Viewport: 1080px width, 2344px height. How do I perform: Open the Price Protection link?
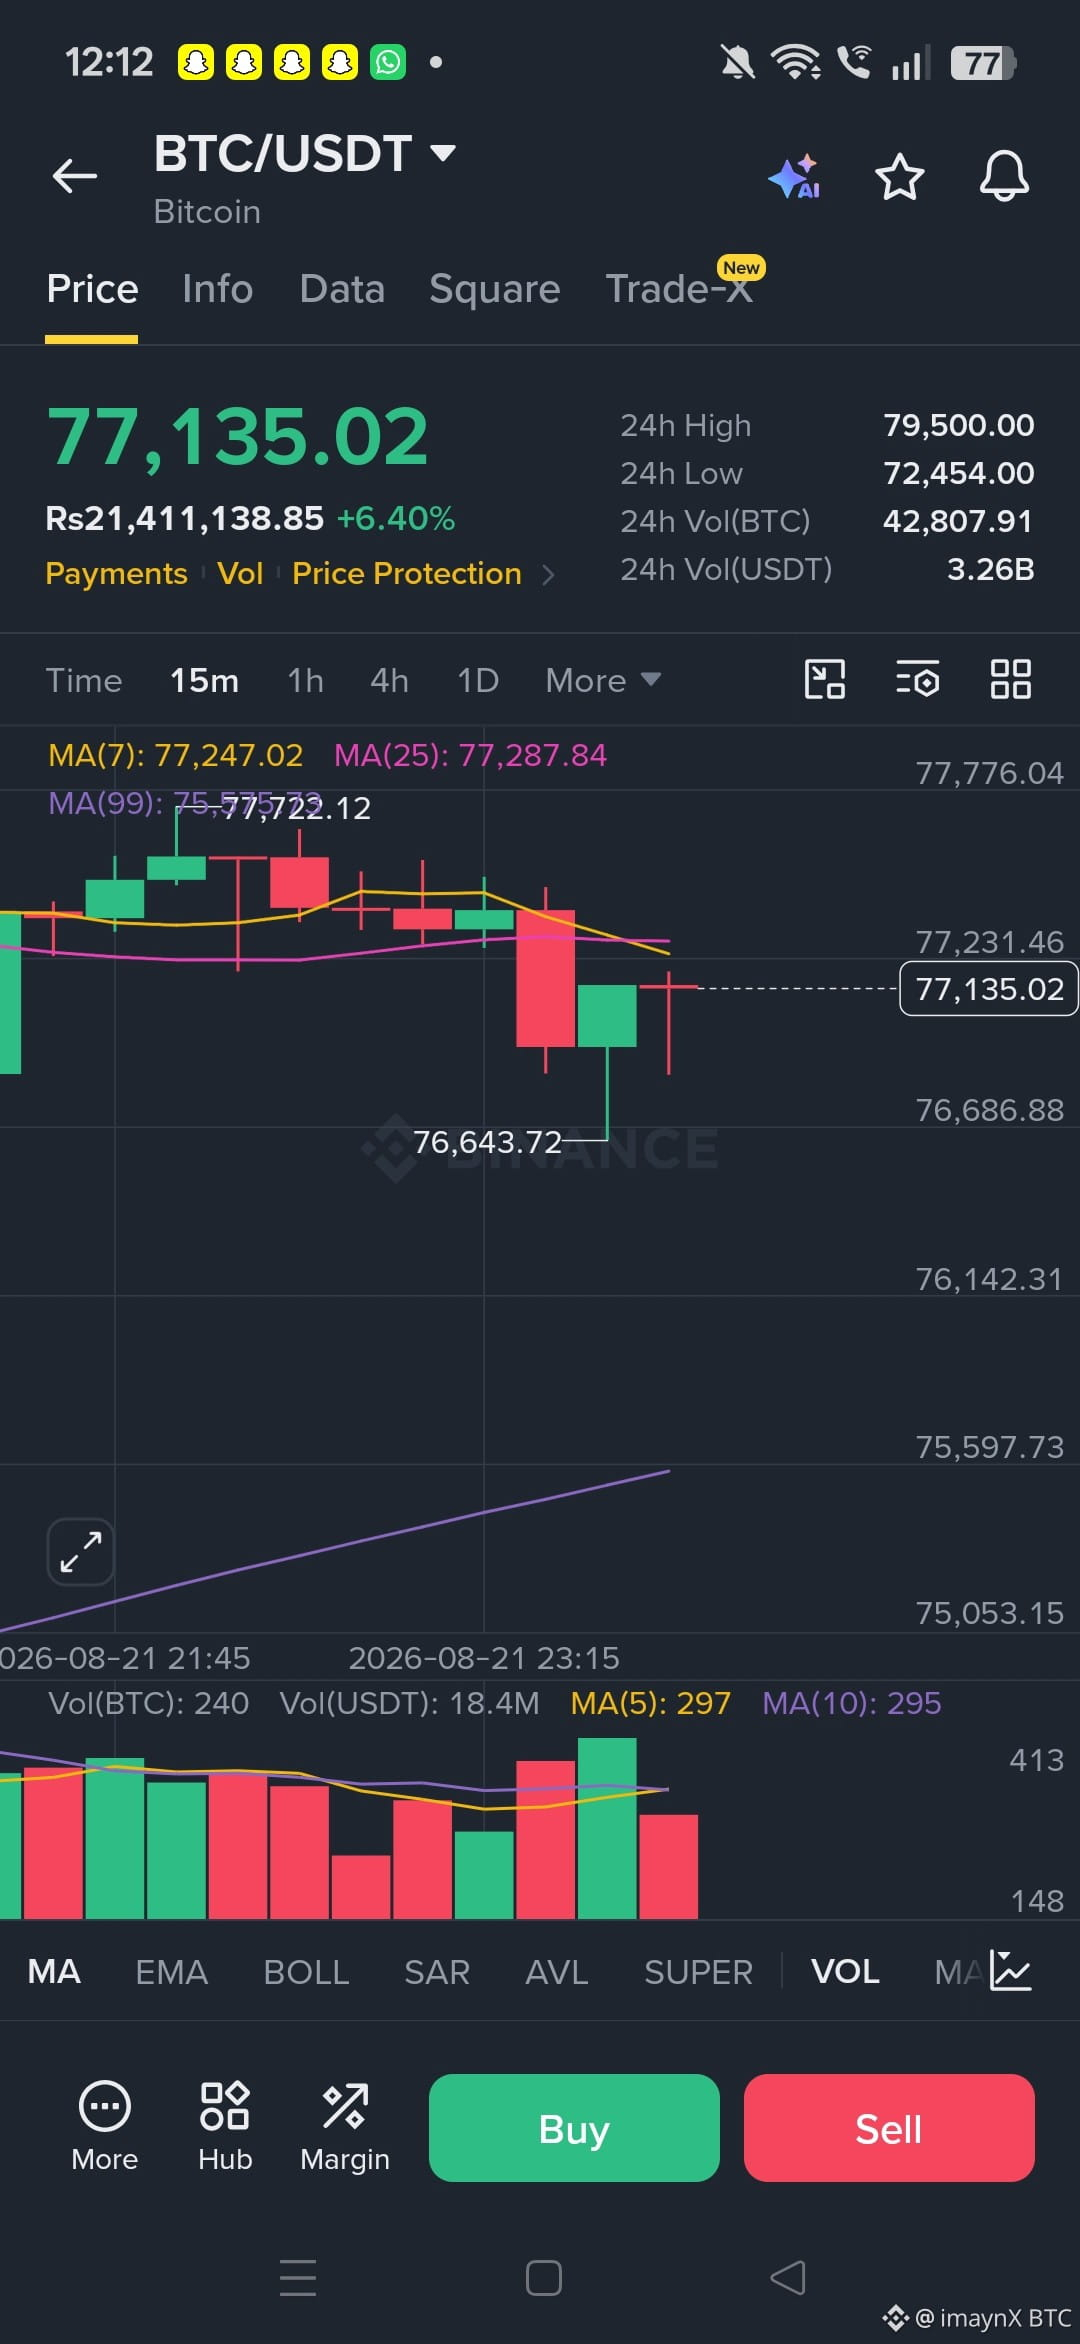point(407,574)
